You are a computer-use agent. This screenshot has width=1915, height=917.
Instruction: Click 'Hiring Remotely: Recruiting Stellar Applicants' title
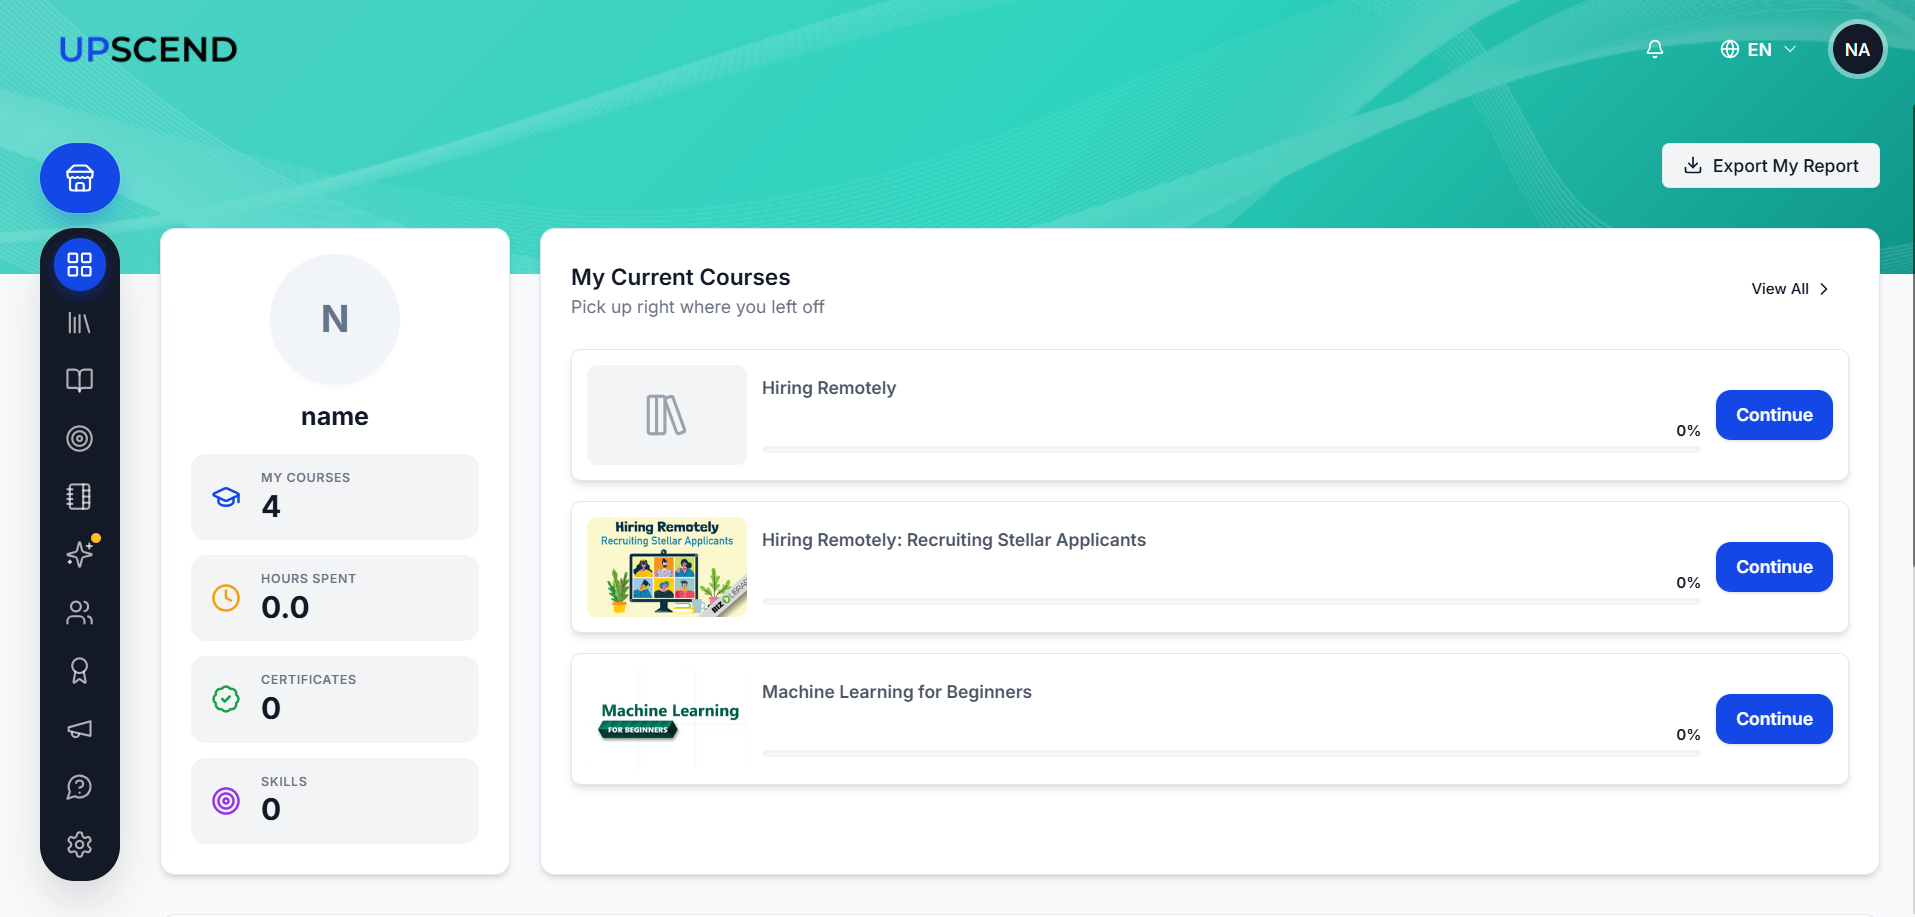coord(954,540)
